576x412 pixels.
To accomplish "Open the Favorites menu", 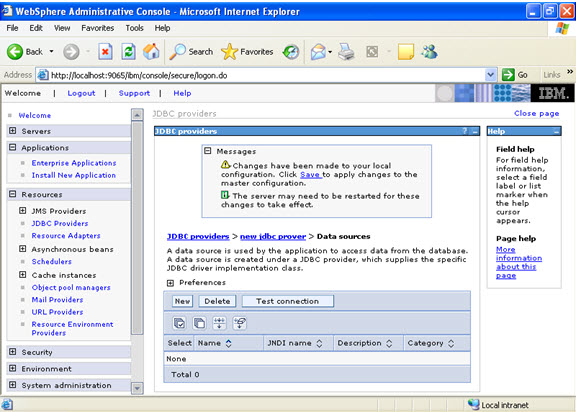I will [x=98, y=28].
